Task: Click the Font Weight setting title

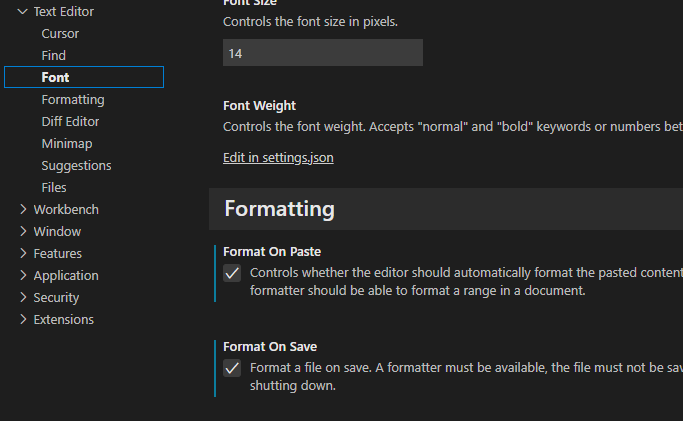Action: 259,106
